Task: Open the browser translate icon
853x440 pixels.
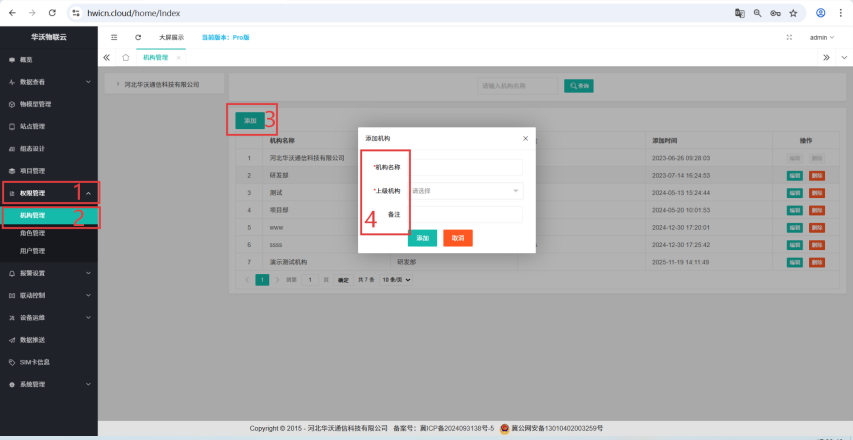Action: [x=740, y=13]
